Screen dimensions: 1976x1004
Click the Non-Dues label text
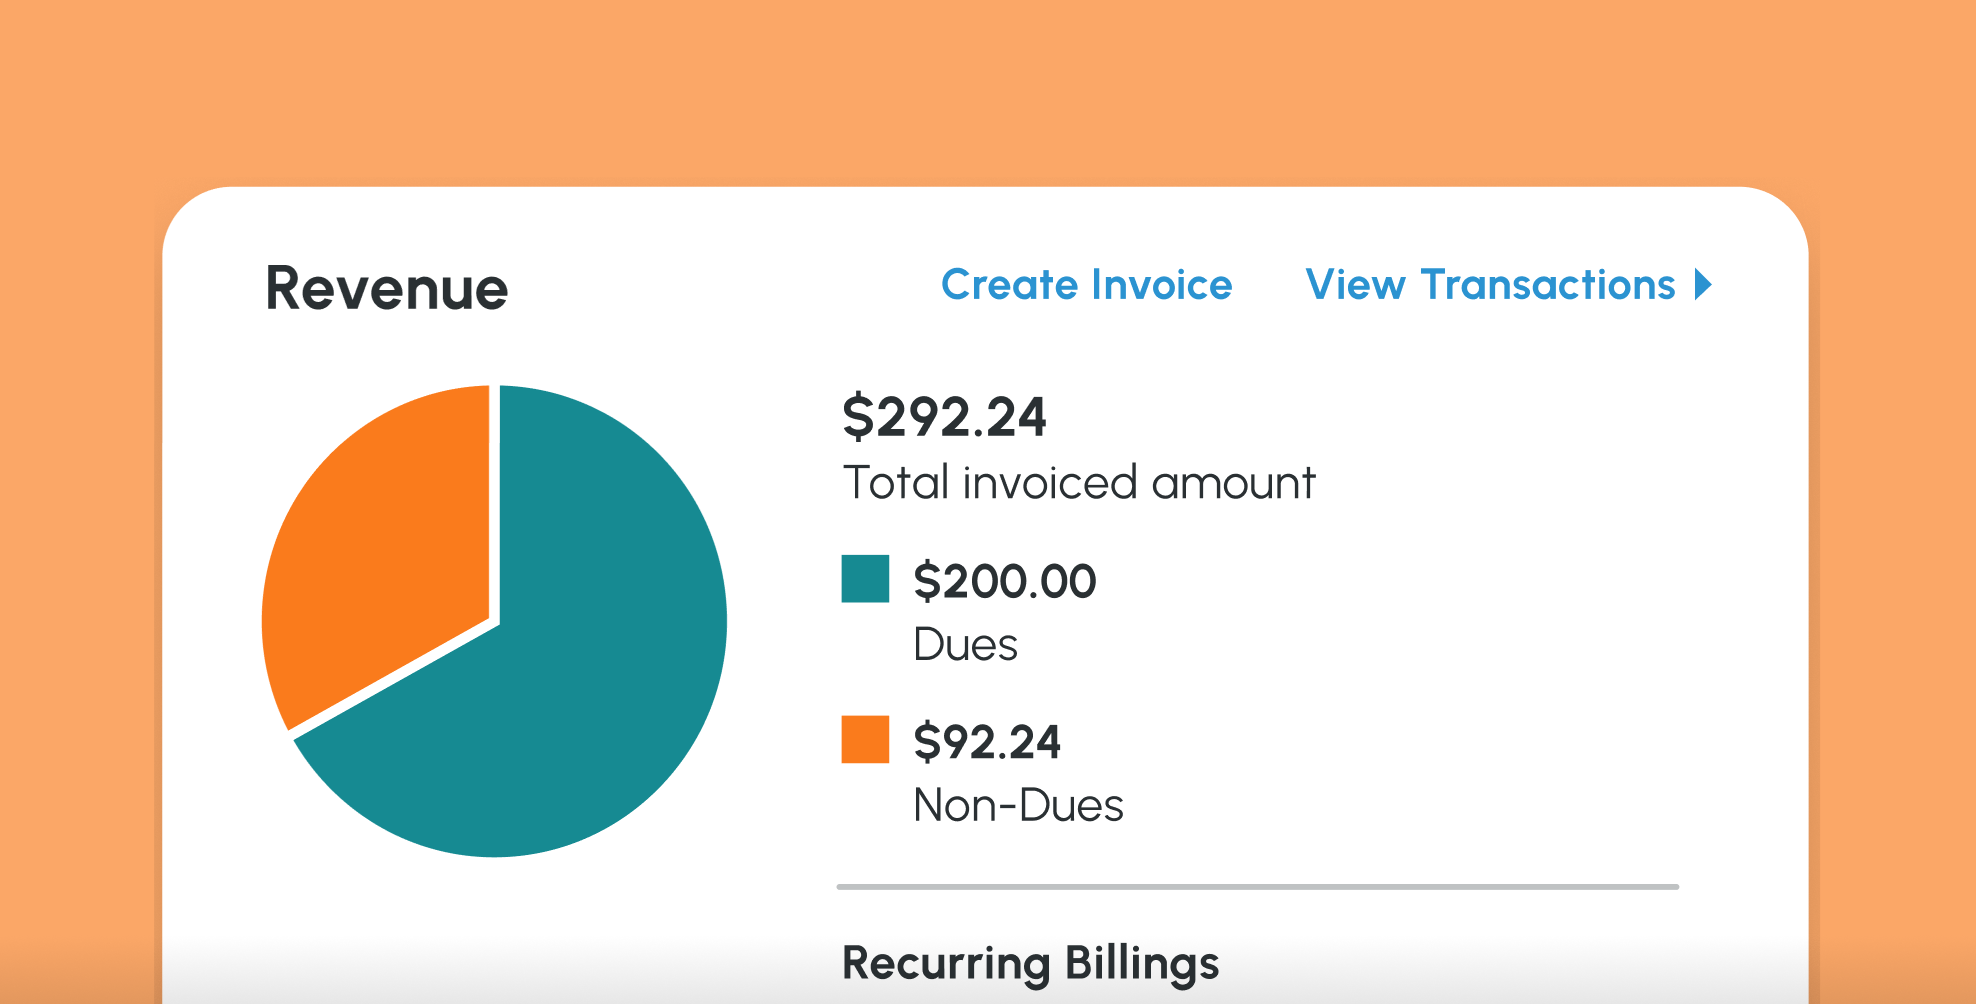pos(1019,805)
